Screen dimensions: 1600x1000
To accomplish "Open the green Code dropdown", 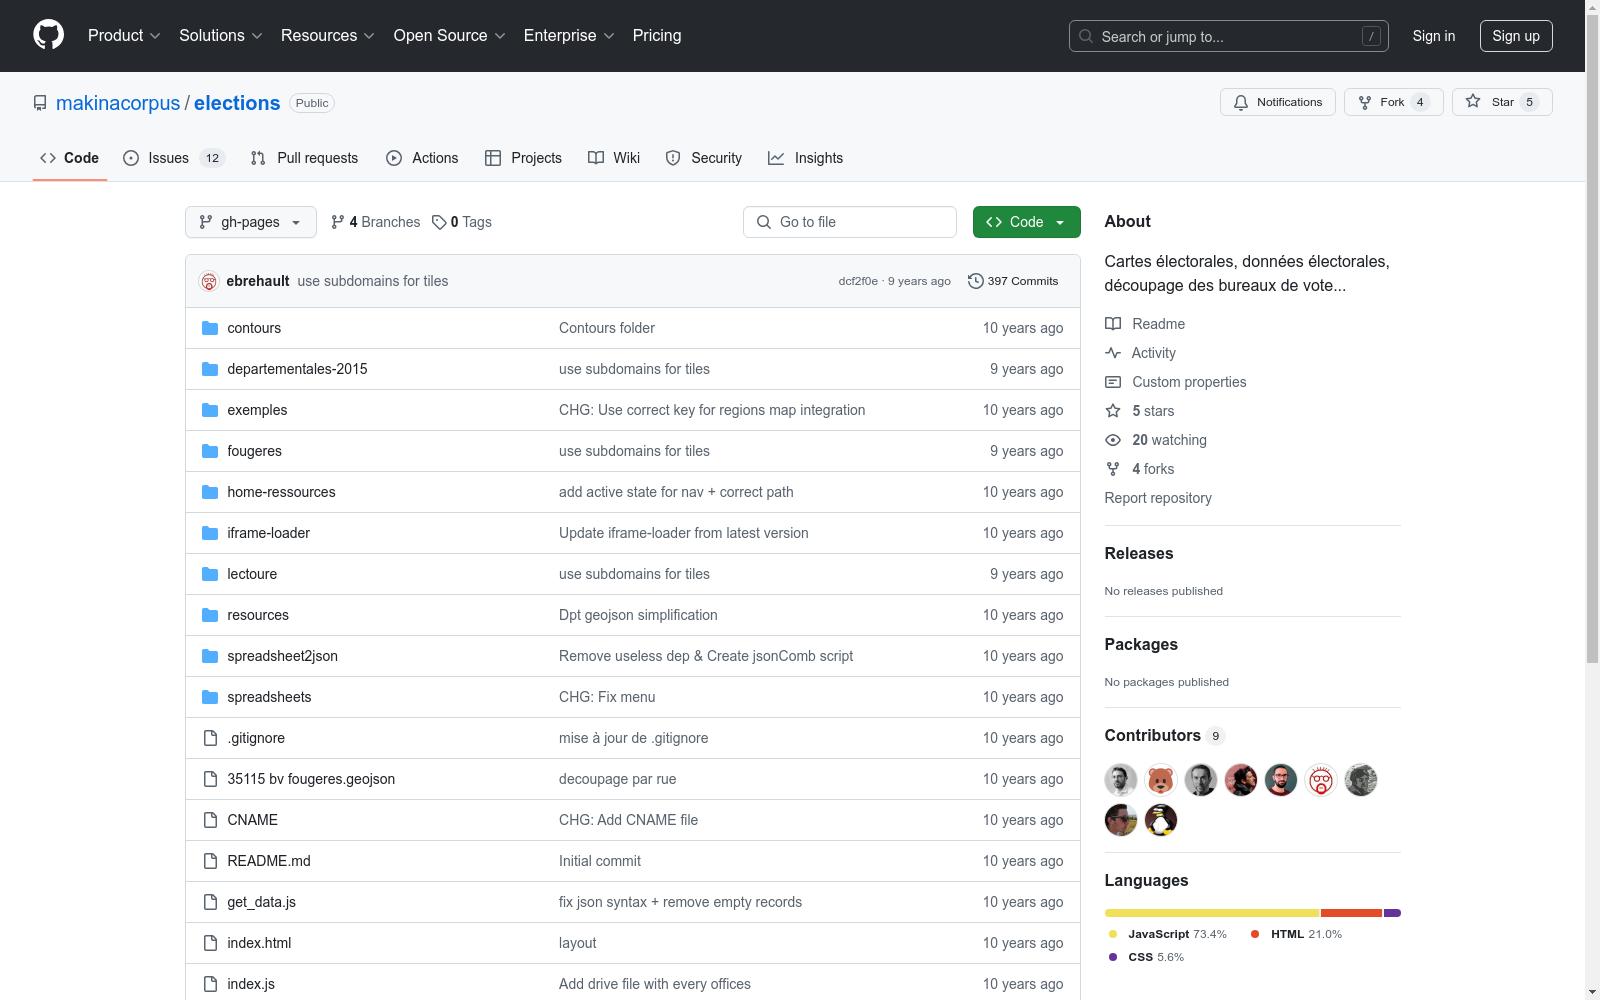I will (x=1027, y=222).
